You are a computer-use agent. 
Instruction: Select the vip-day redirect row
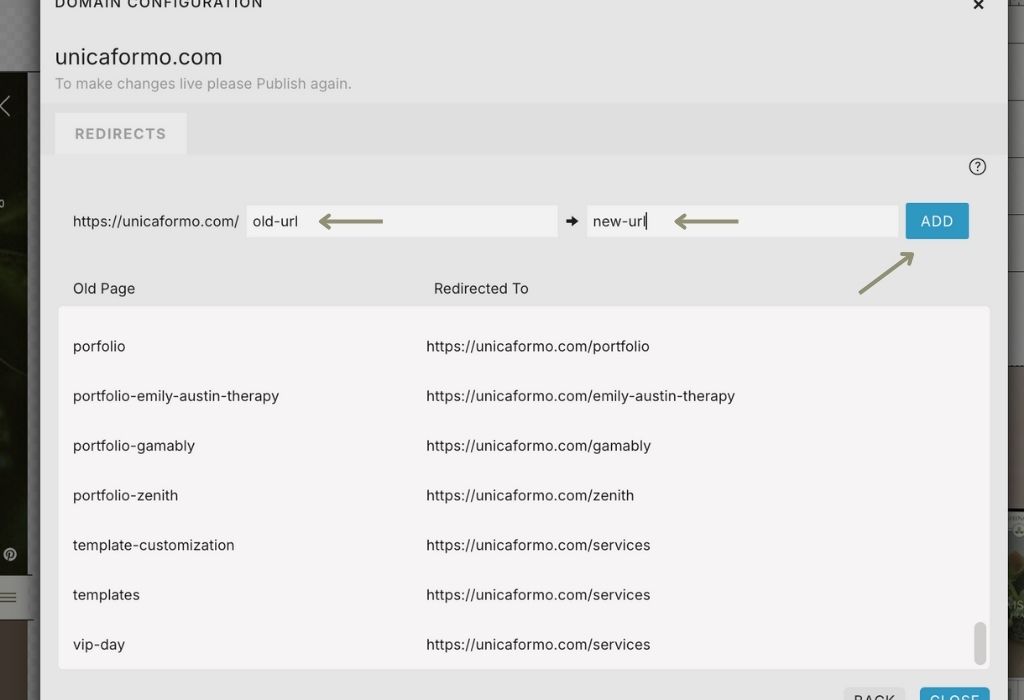click(x=99, y=644)
